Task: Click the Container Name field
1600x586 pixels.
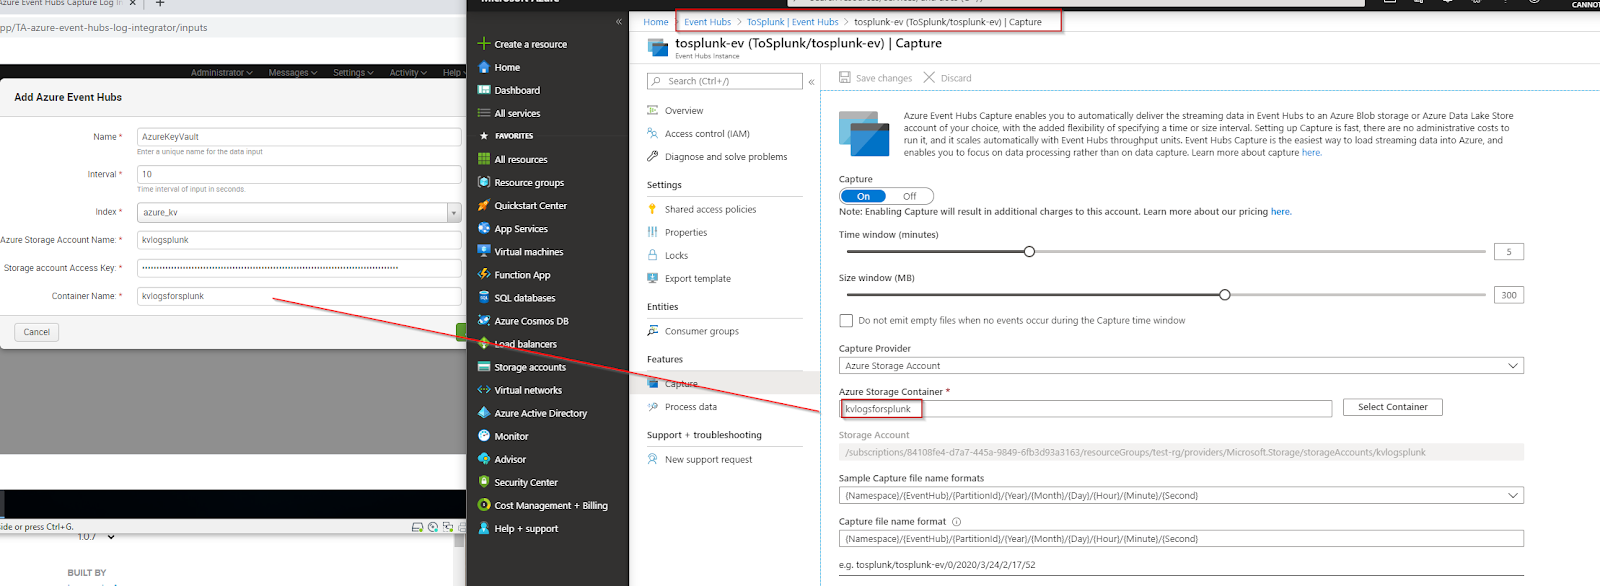Action: point(299,296)
